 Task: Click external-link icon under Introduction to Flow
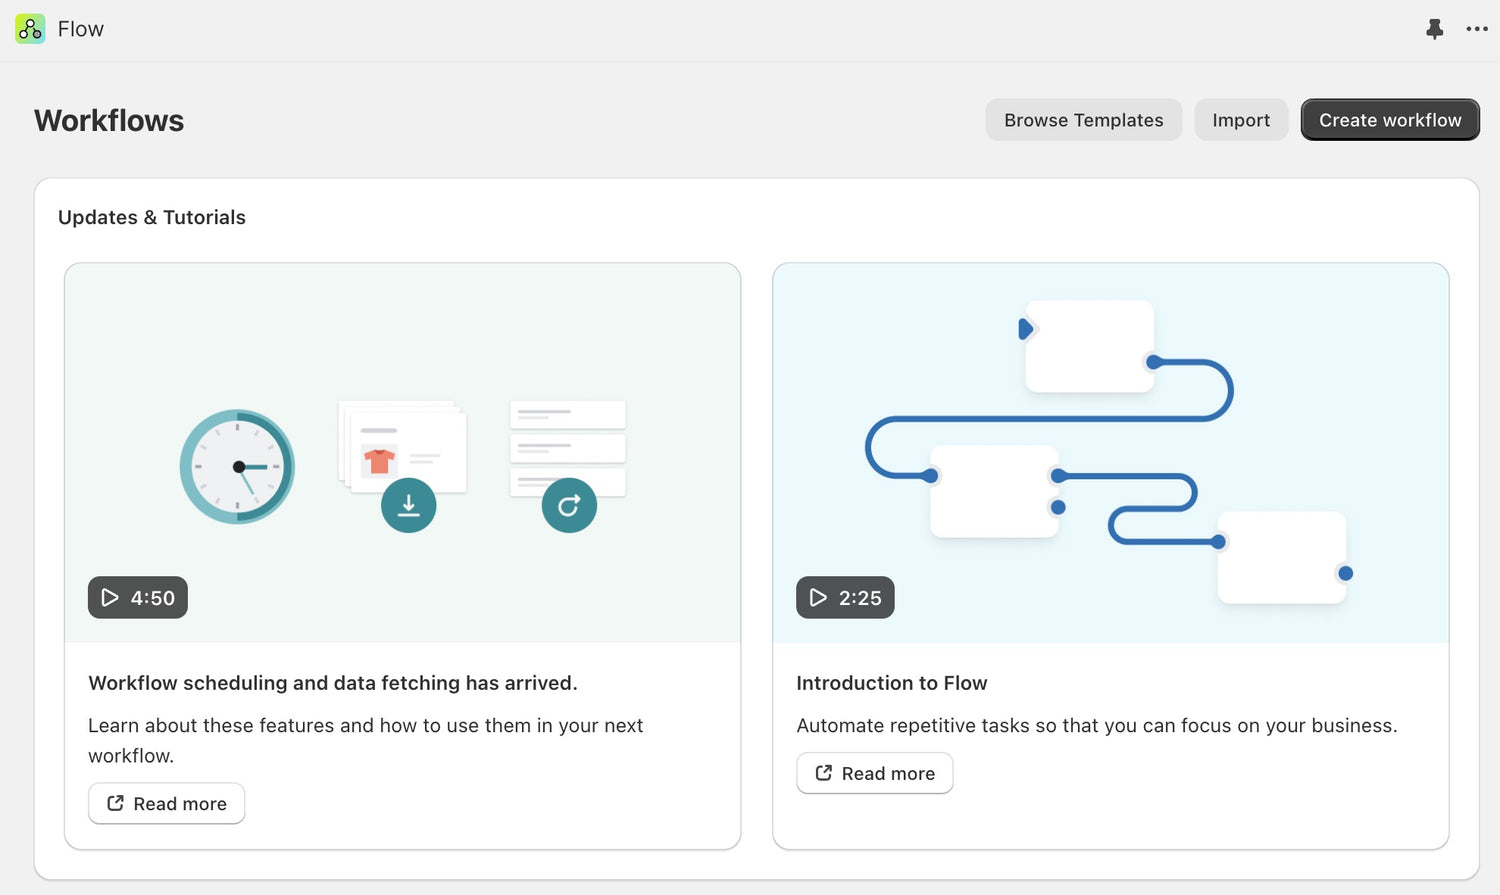[824, 773]
